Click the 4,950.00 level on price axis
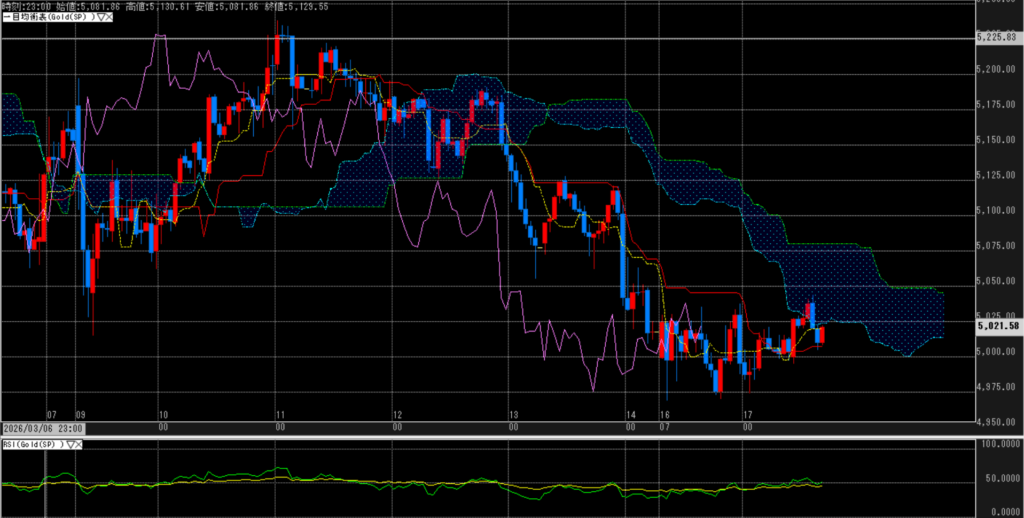Image resolution: width=1024 pixels, height=518 pixels. tap(997, 422)
